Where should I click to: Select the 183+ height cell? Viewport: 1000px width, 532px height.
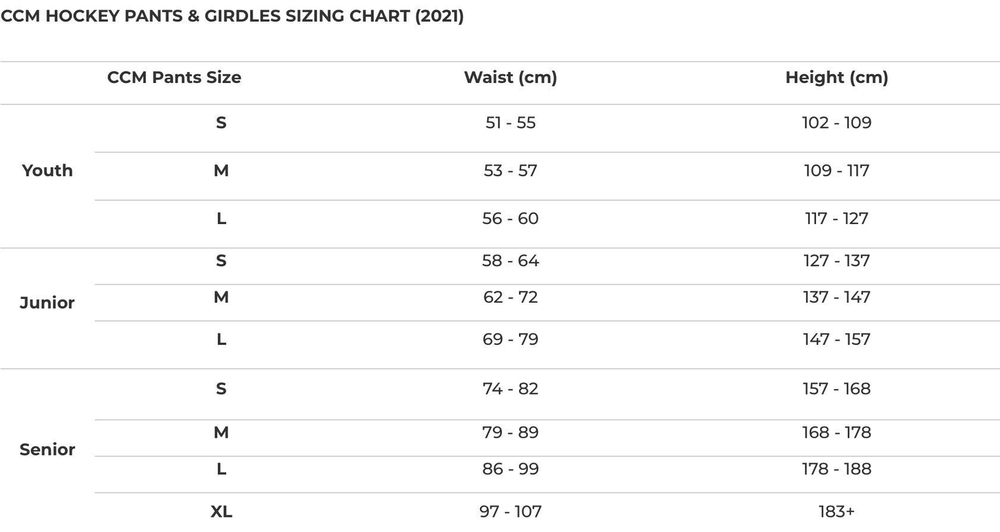836,511
